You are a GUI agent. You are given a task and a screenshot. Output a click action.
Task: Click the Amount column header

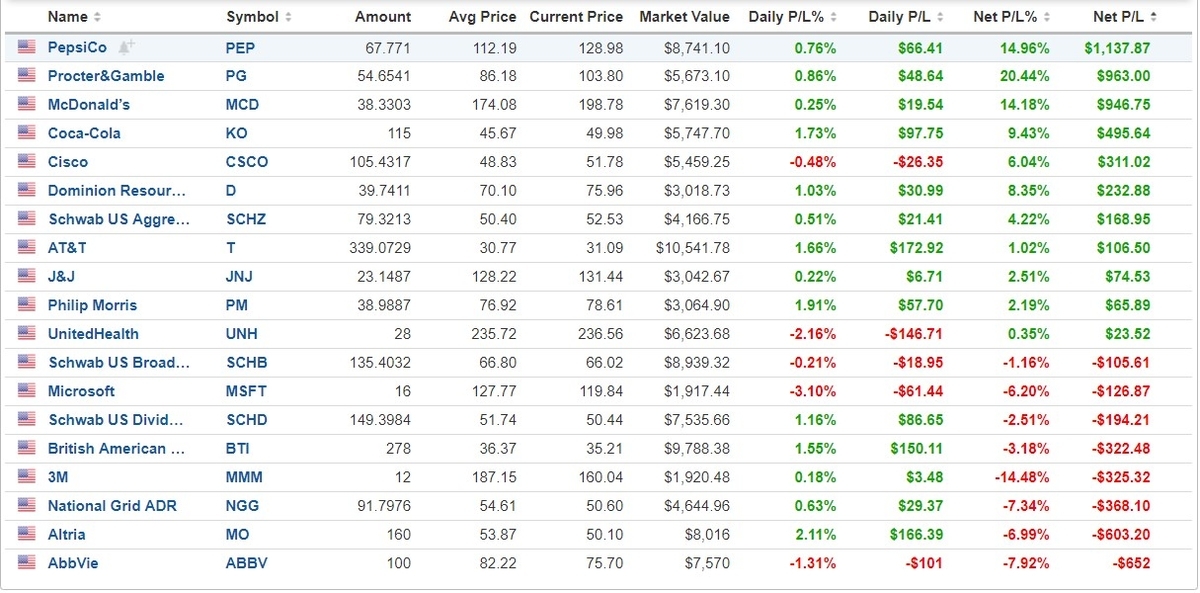tap(383, 17)
